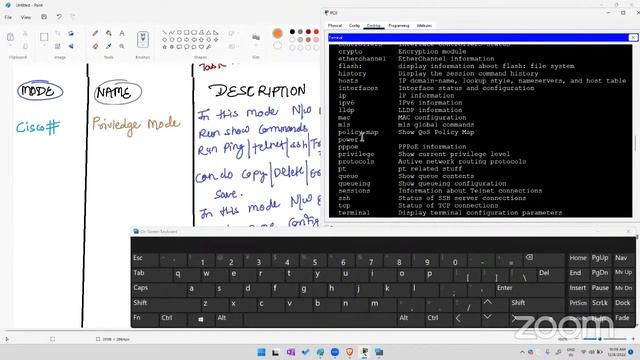The height and width of the screenshot is (360, 640).
Task: Choose the triangle shape in Shapes gallery
Action: click(209, 33)
